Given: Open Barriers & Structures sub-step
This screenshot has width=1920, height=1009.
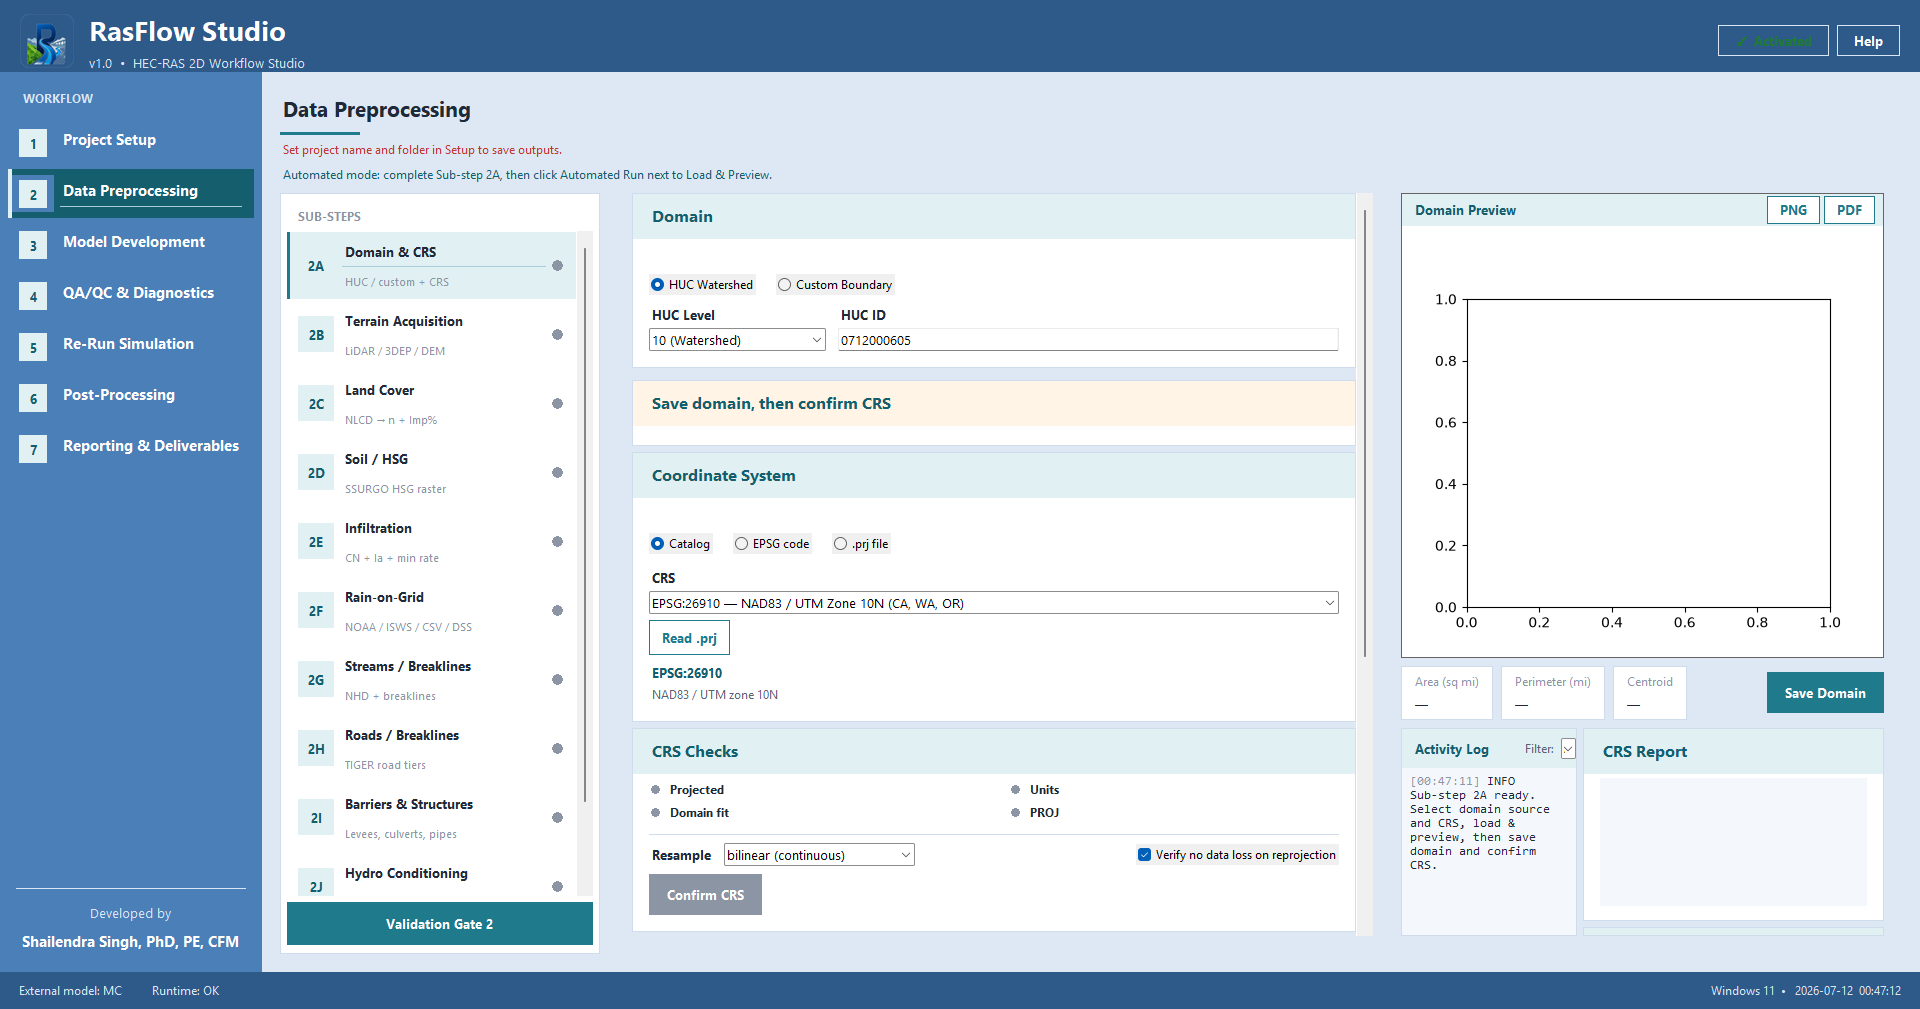Looking at the screenshot, I should click(432, 818).
